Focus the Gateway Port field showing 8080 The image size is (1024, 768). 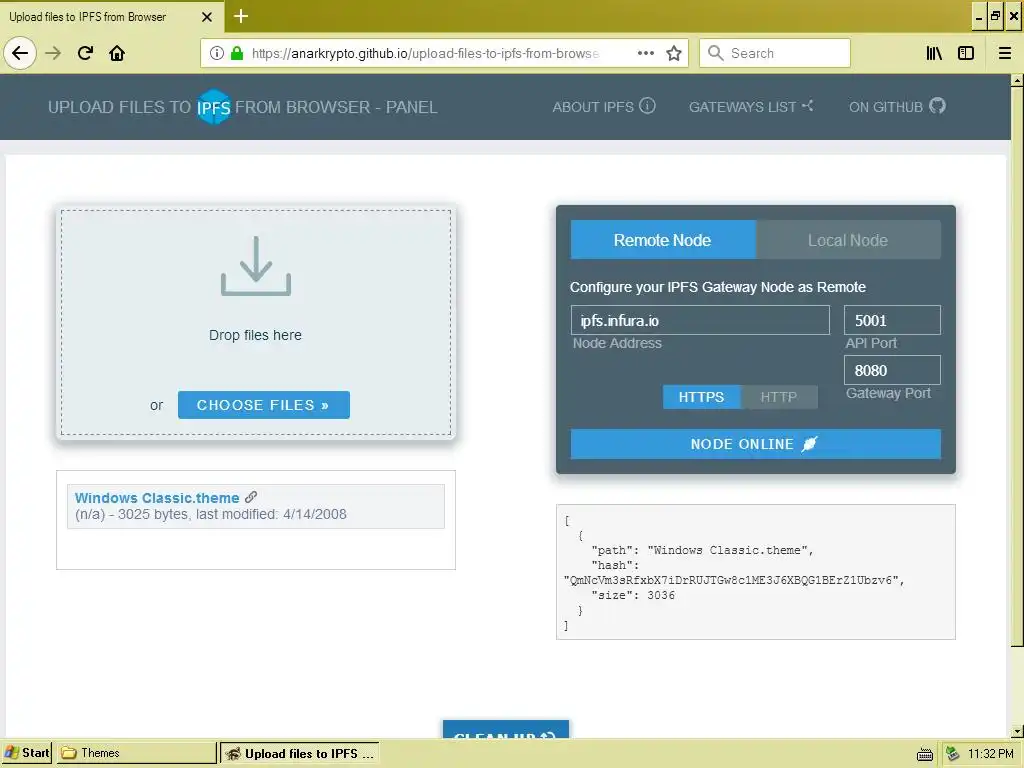point(892,370)
